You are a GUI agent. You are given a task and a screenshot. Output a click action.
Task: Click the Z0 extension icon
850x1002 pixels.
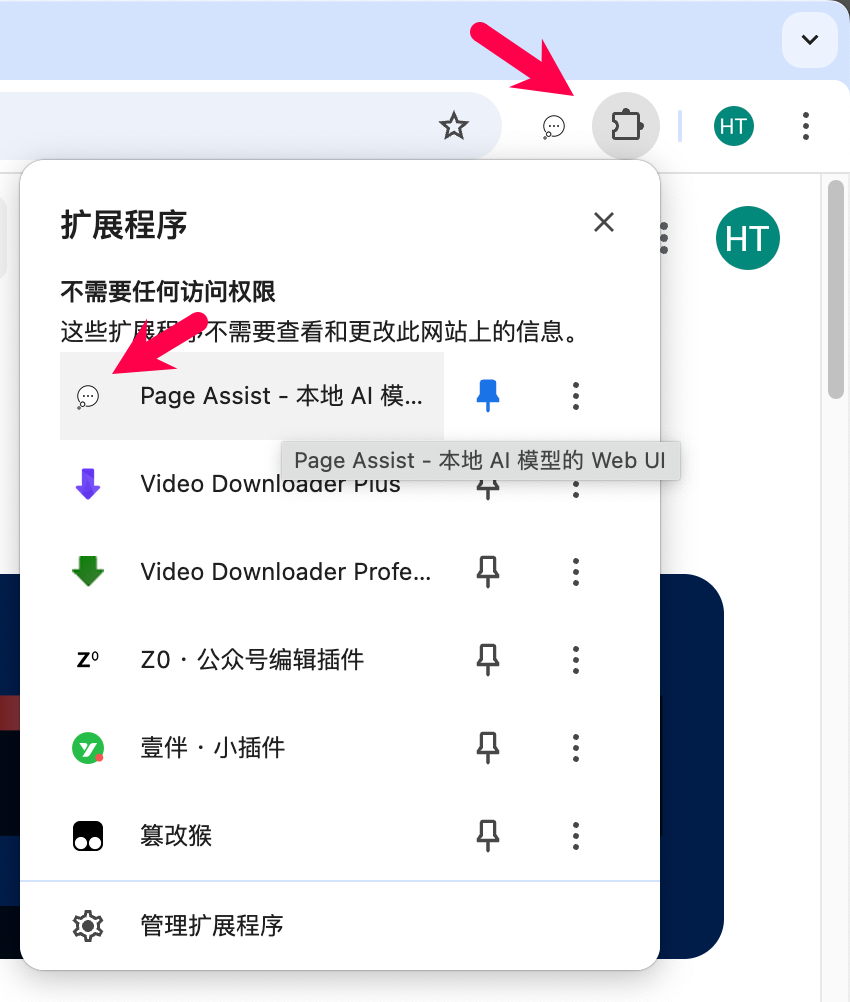tap(88, 659)
